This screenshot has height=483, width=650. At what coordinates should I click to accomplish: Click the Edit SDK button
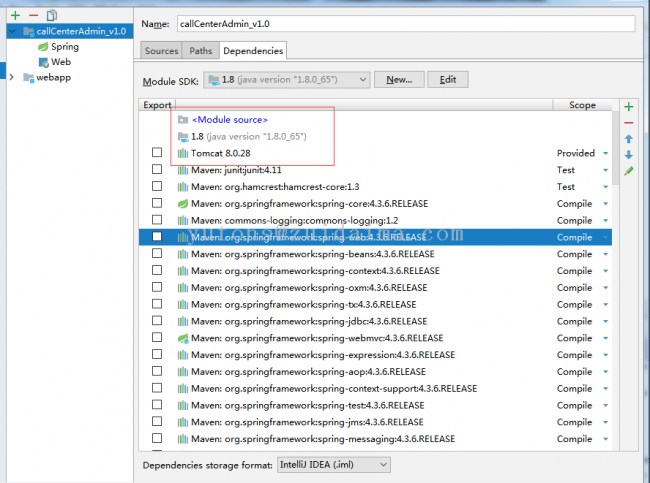click(448, 79)
